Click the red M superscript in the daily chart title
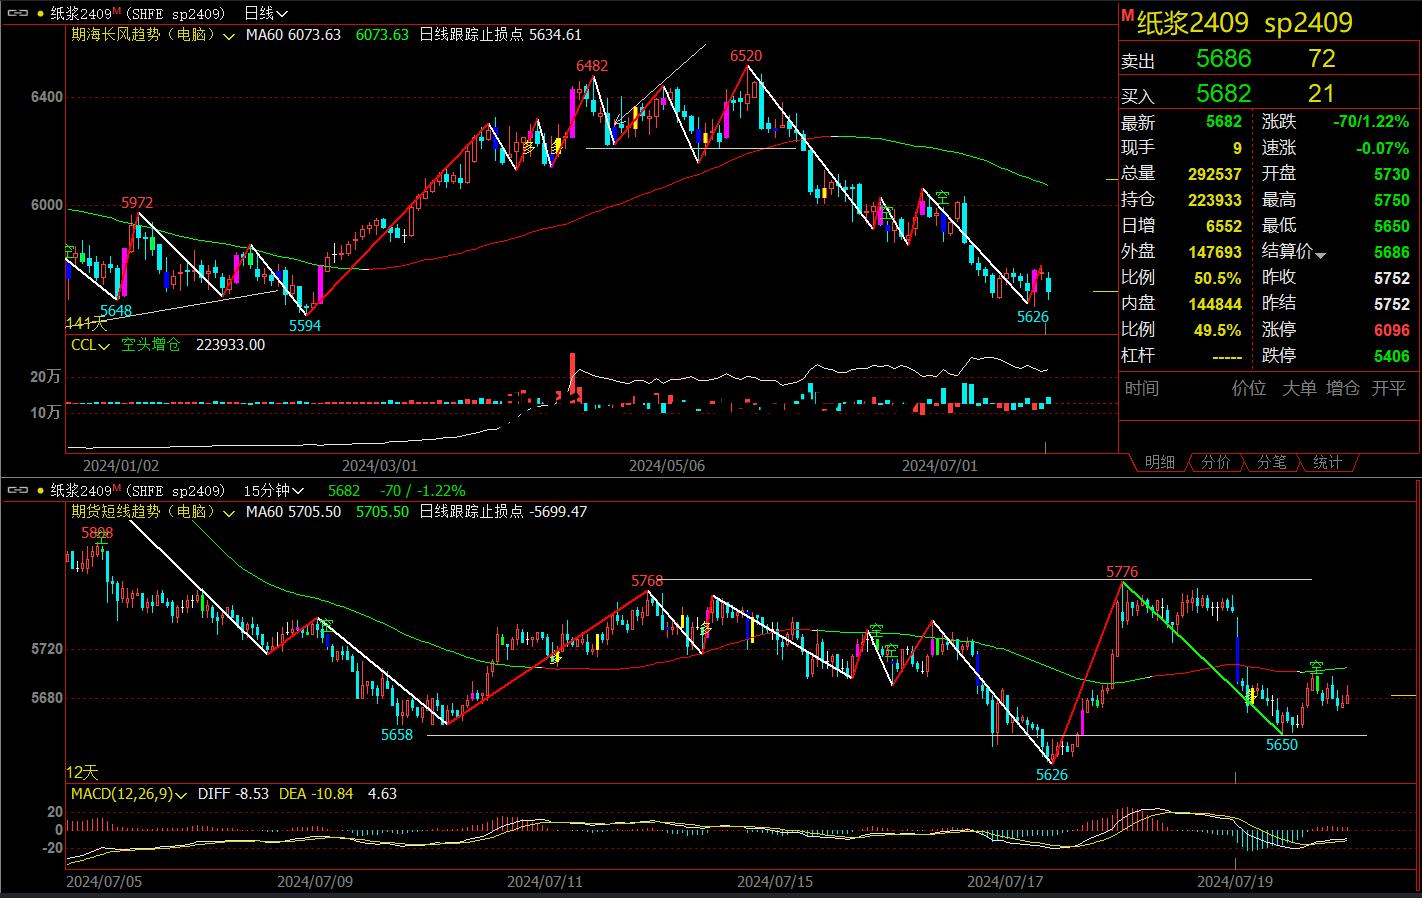 pyautogui.click(x=117, y=10)
